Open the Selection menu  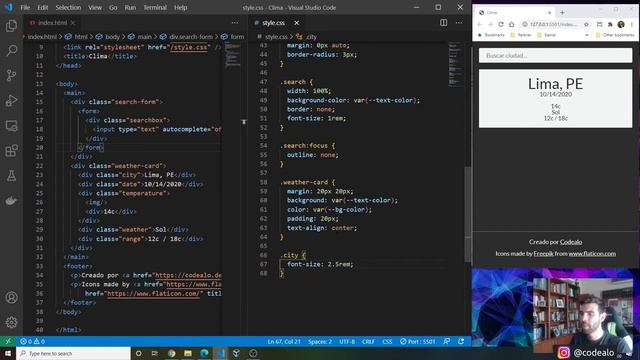(x=68, y=7)
